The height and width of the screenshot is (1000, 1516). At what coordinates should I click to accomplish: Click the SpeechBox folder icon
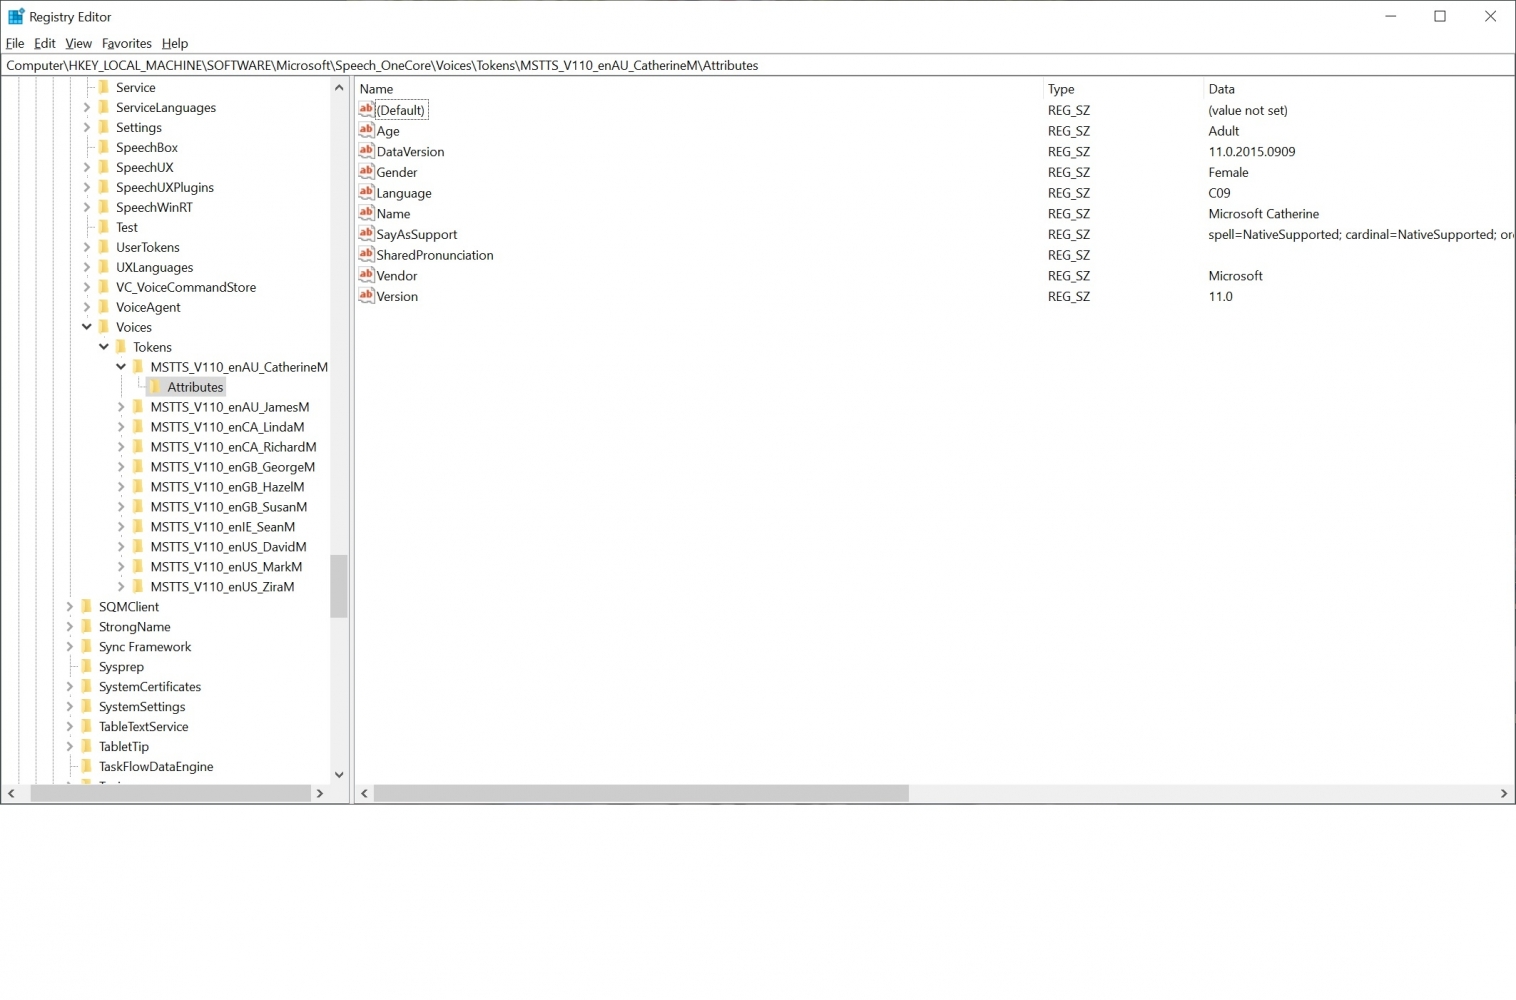coord(104,147)
